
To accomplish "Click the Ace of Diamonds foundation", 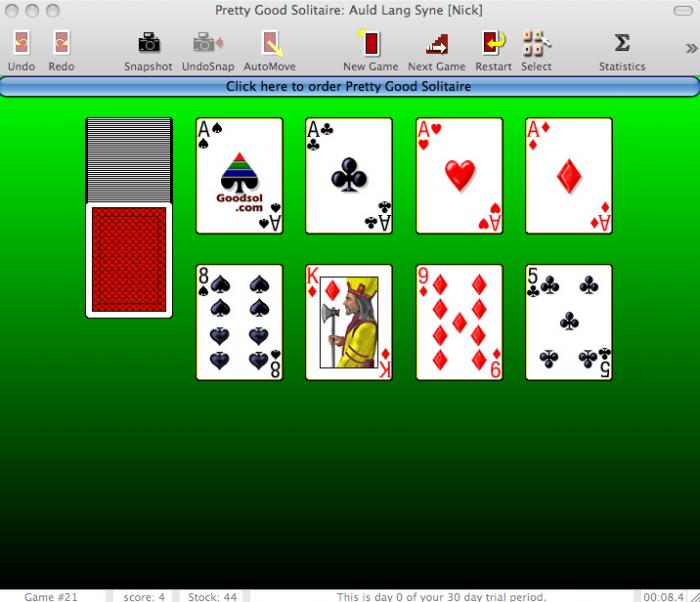I will 569,176.
